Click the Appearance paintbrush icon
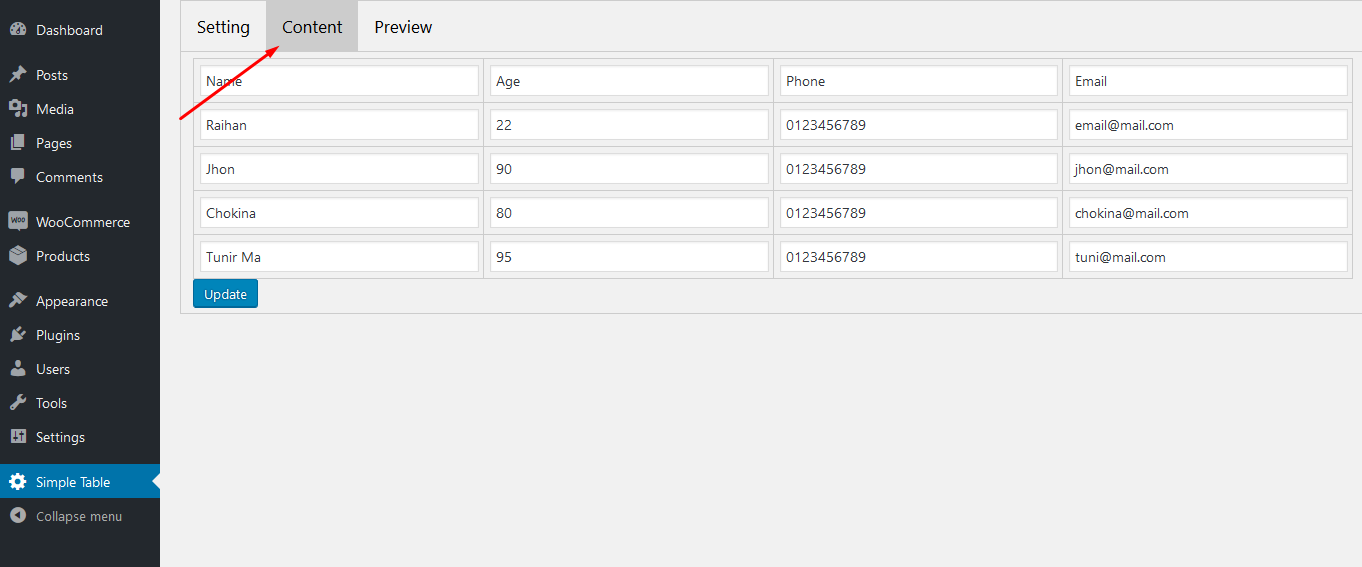The image size is (1362, 567). (x=18, y=301)
